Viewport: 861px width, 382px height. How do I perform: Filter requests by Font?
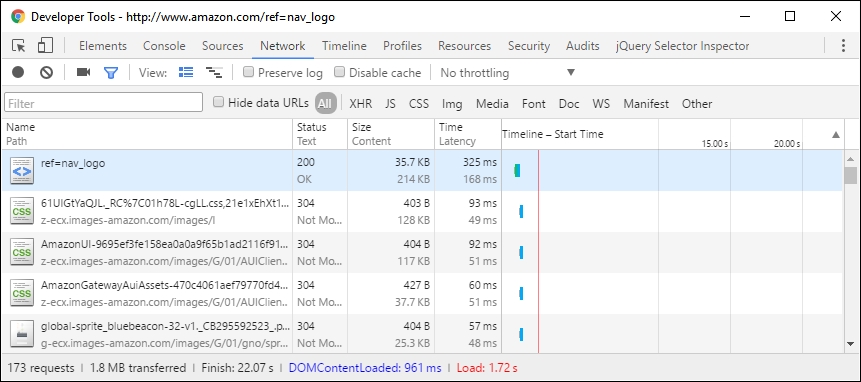(534, 104)
